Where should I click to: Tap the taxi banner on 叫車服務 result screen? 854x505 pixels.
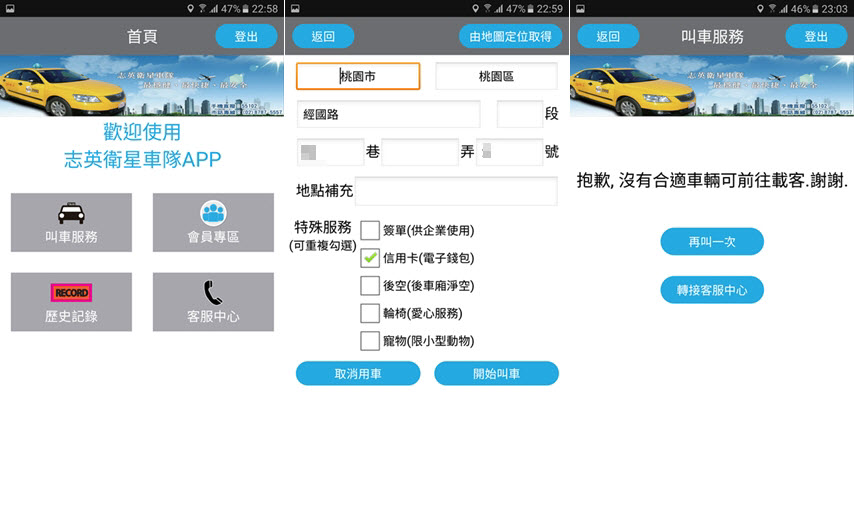coord(711,86)
